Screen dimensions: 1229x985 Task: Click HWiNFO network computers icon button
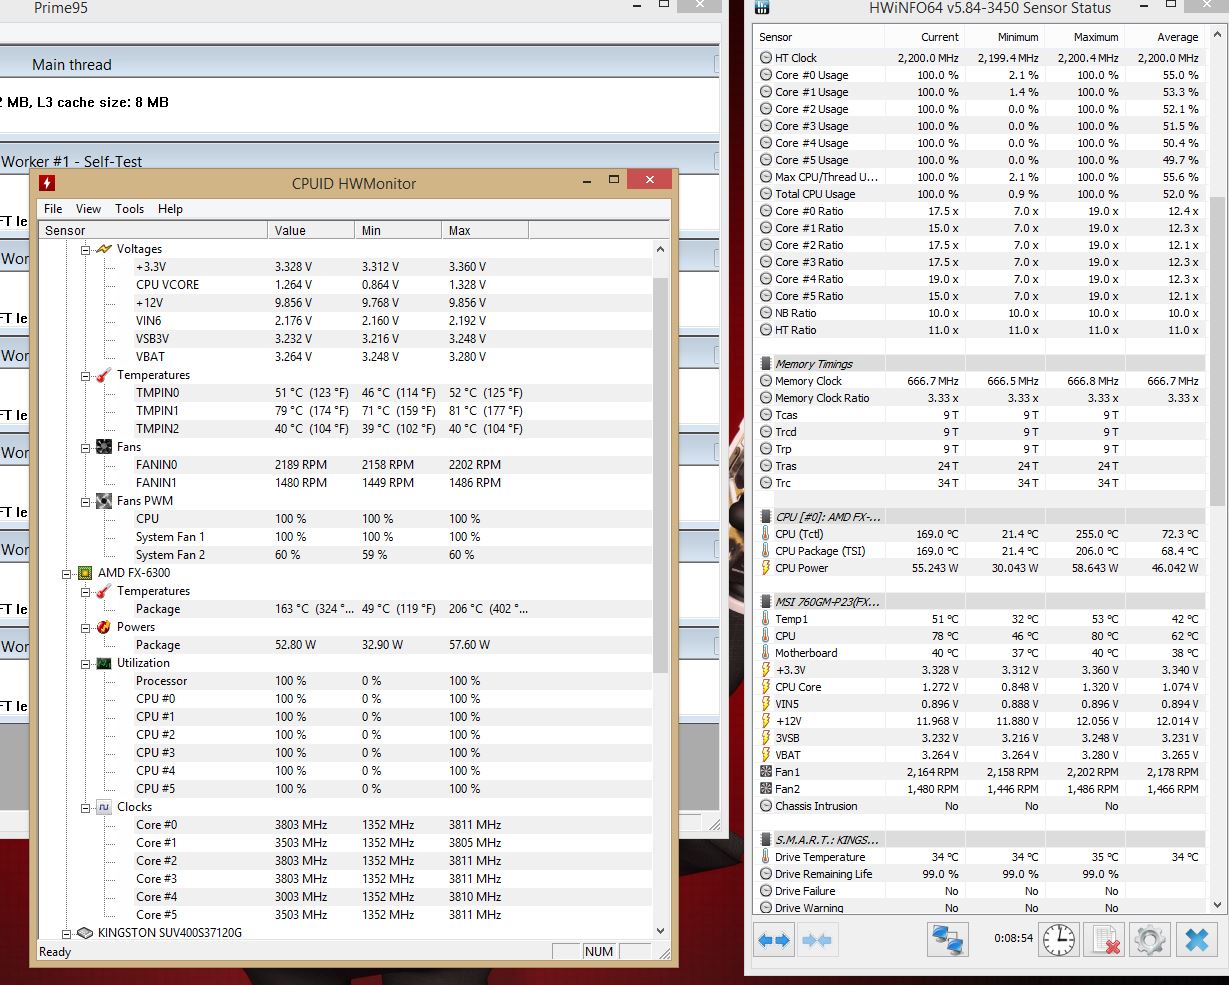[x=947, y=940]
